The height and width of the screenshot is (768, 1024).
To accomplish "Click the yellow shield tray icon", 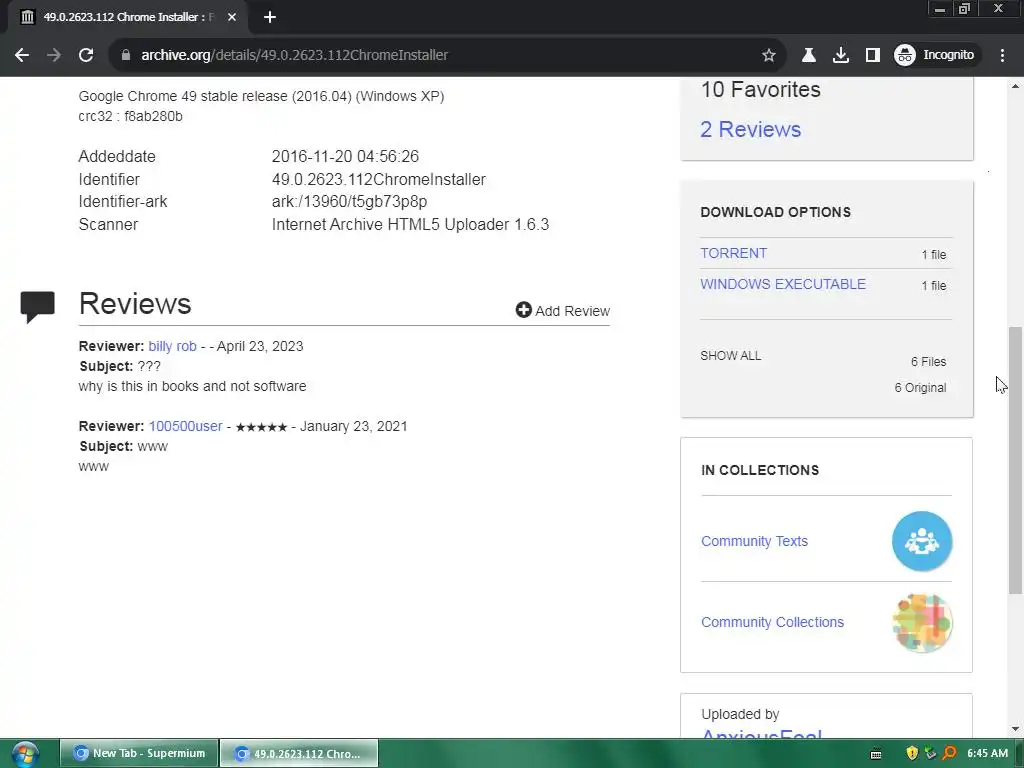I will (x=912, y=754).
